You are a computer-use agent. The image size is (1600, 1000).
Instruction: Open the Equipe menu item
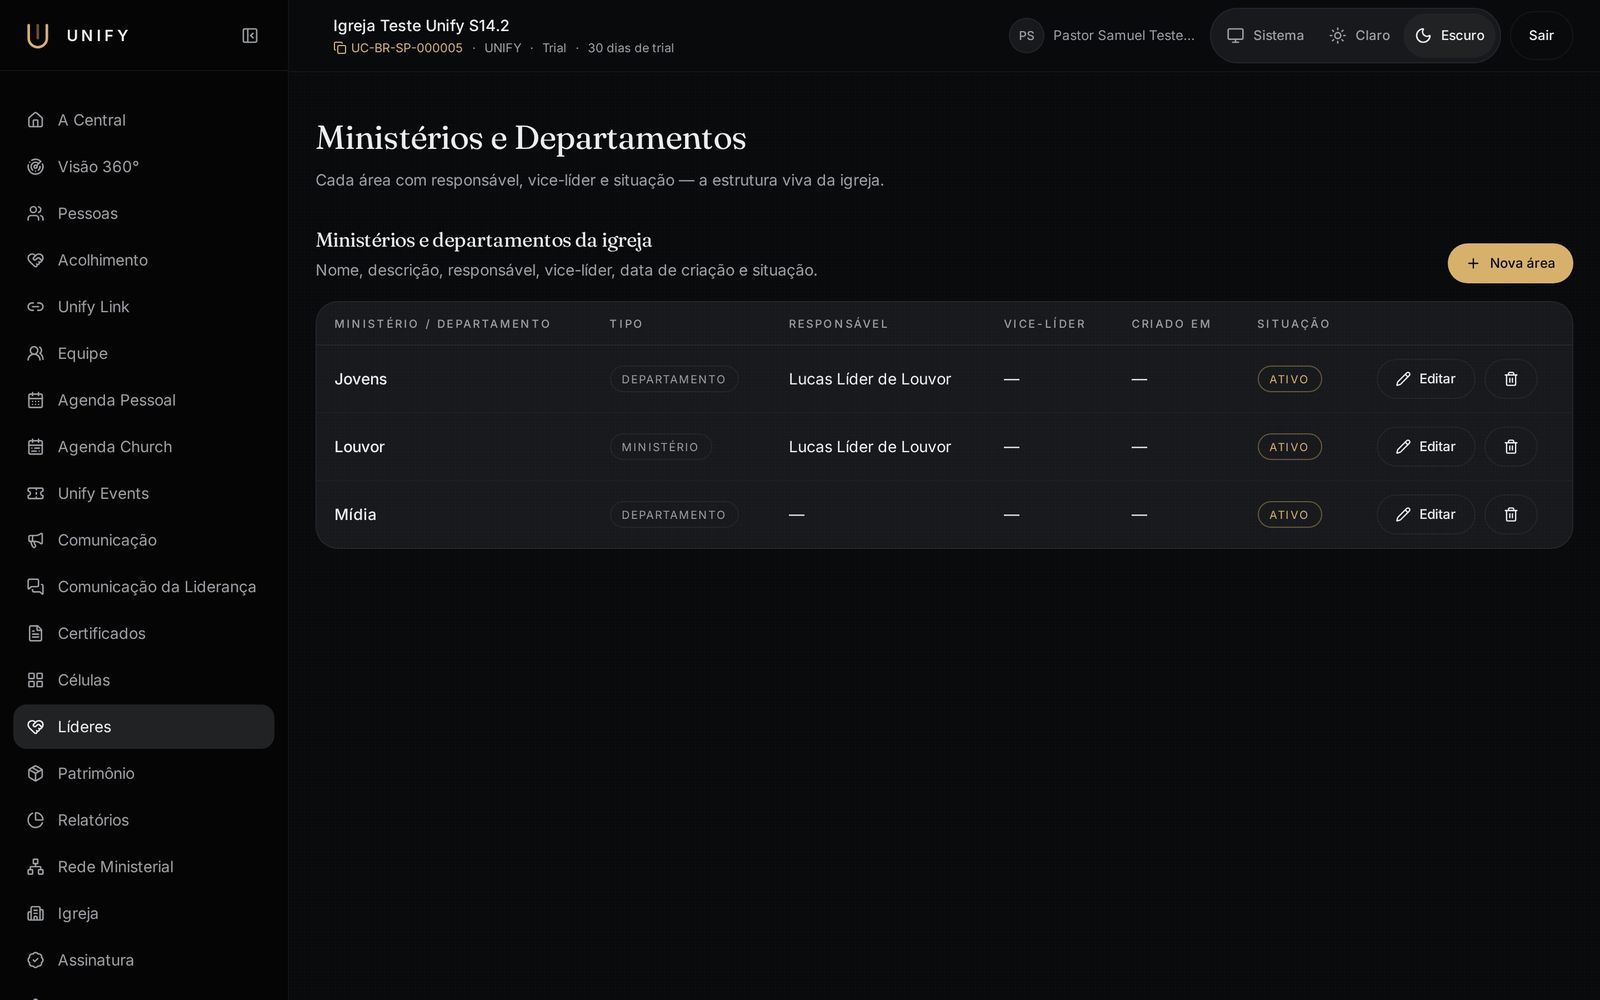[144, 353]
